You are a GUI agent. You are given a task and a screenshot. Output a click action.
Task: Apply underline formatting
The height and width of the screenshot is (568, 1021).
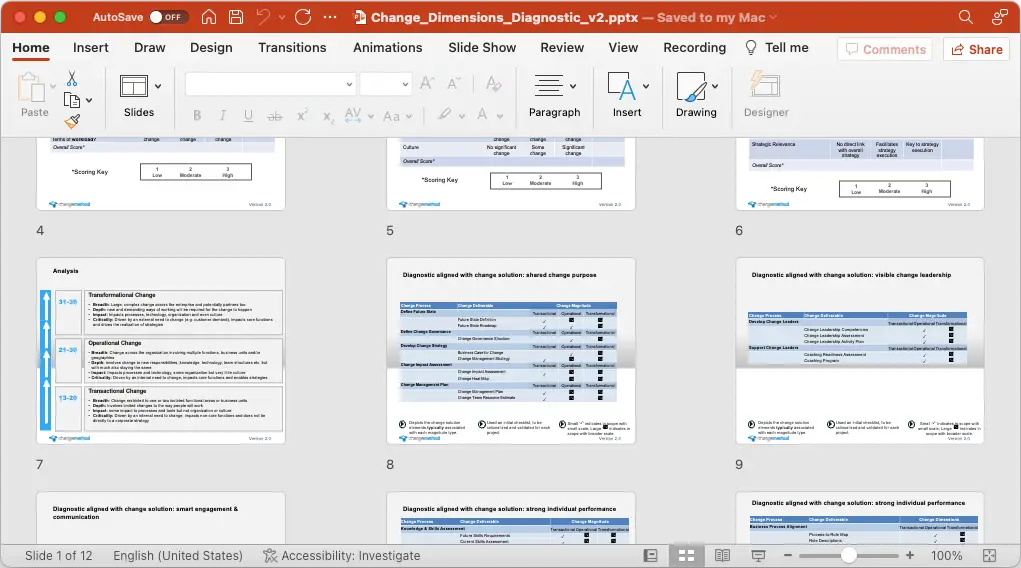tap(248, 116)
